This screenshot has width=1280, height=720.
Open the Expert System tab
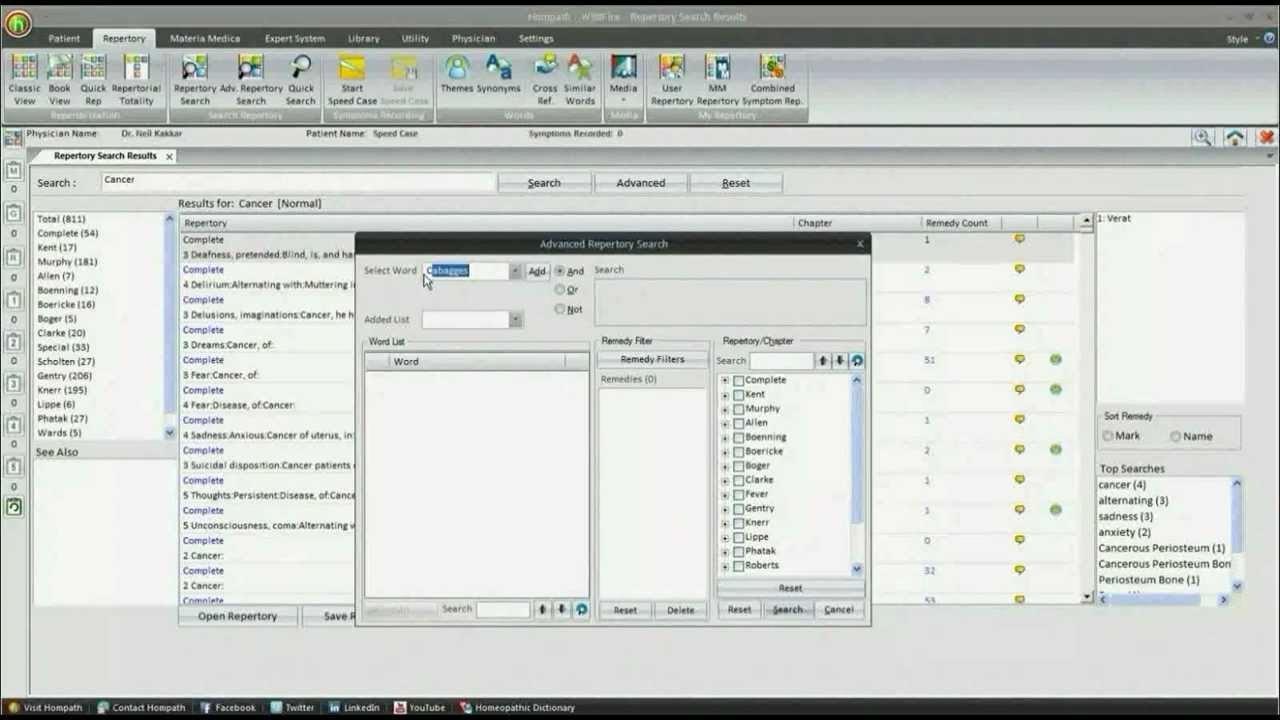point(294,38)
